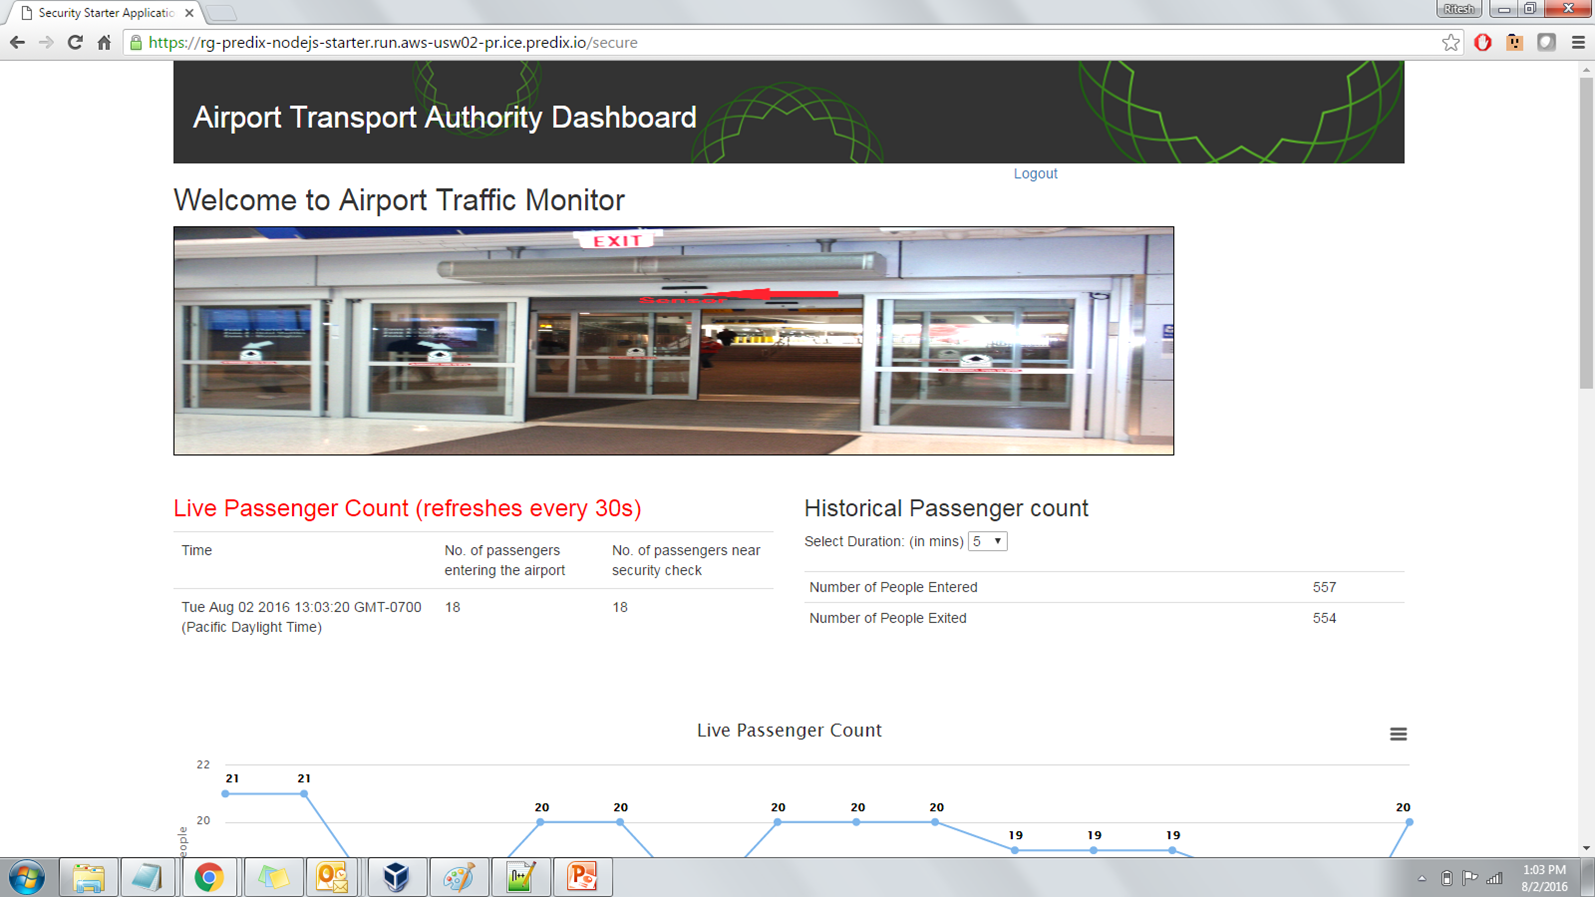Click the secure padlock icon in address bar
The height and width of the screenshot is (897, 1595).
(x=136, y=43)
